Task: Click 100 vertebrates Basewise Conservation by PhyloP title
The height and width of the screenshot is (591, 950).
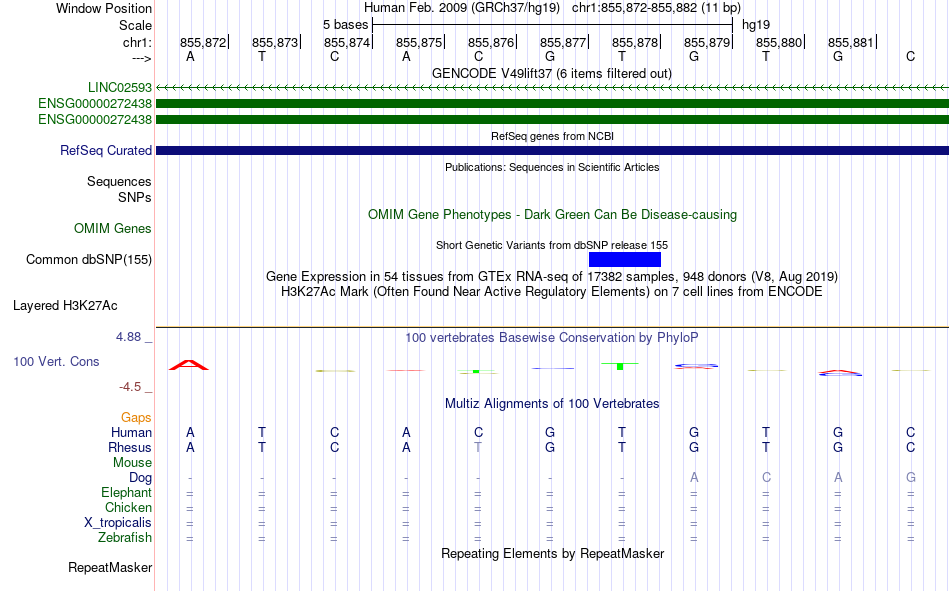Action: [x=552, y=338]
